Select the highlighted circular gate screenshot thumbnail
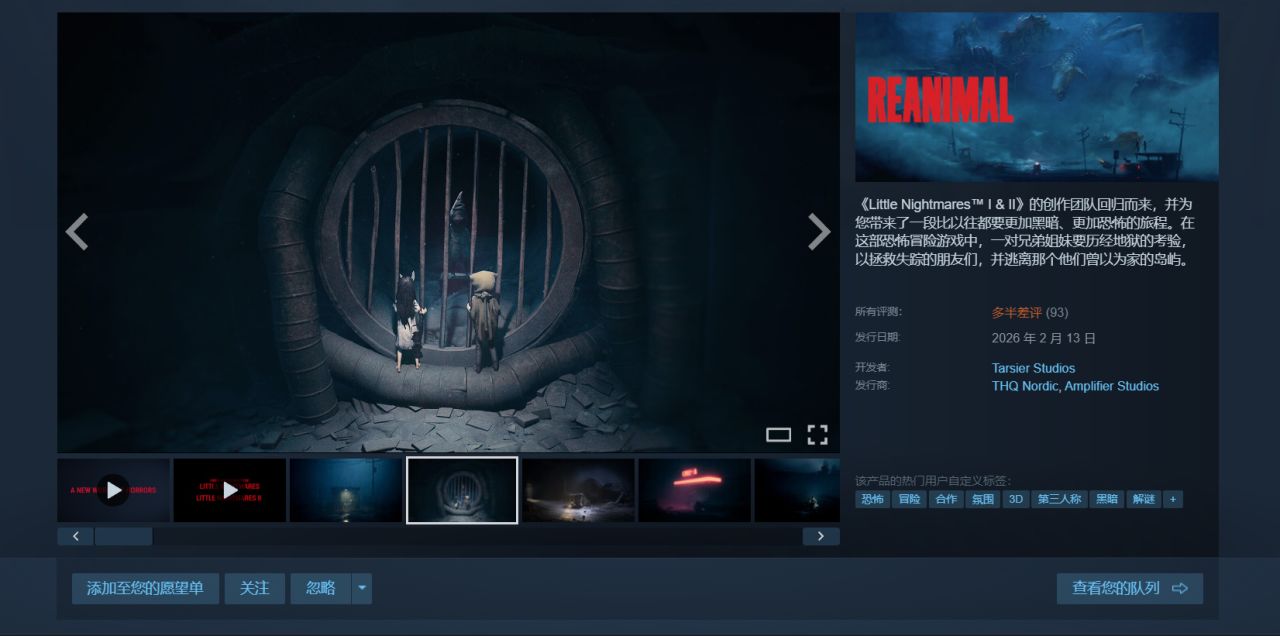Viewport: 1280px width, 636px height. (x=462, y=490)
